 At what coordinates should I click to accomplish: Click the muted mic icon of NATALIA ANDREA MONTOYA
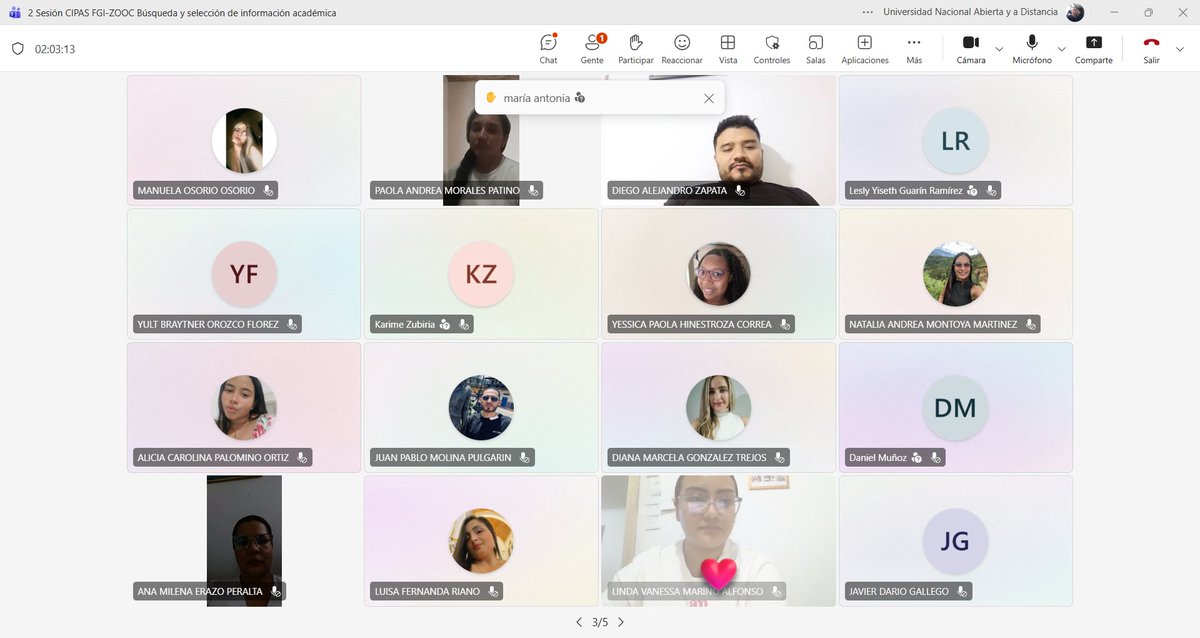pyautogui.click(x=1031, y=324)
